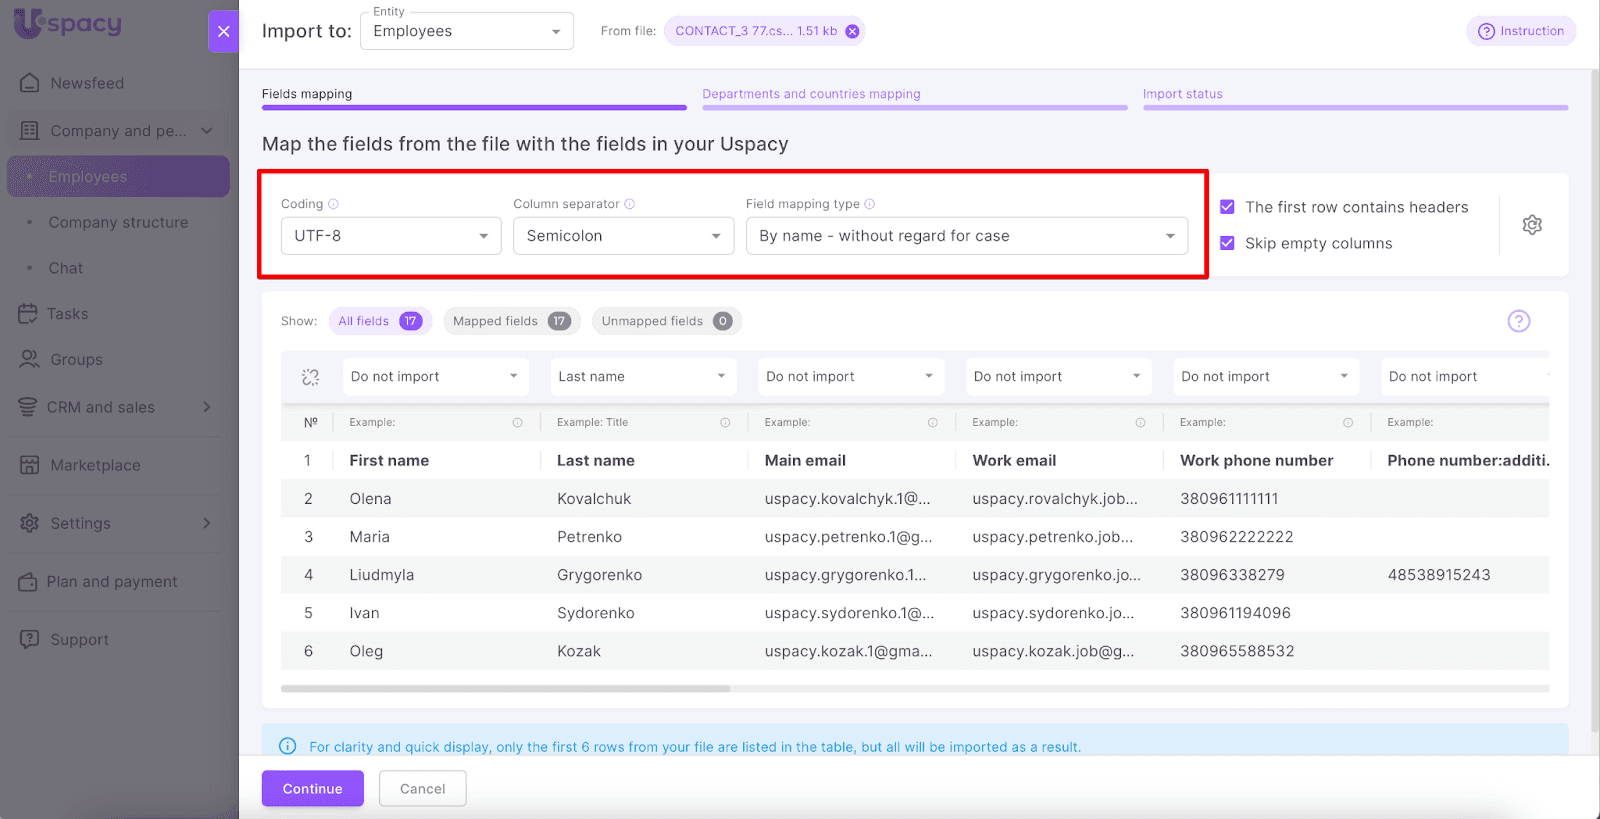The image size is (1600, 819).
Task: Close the import panel with X button
Action: pyautogui.click(x=223, y=31)
